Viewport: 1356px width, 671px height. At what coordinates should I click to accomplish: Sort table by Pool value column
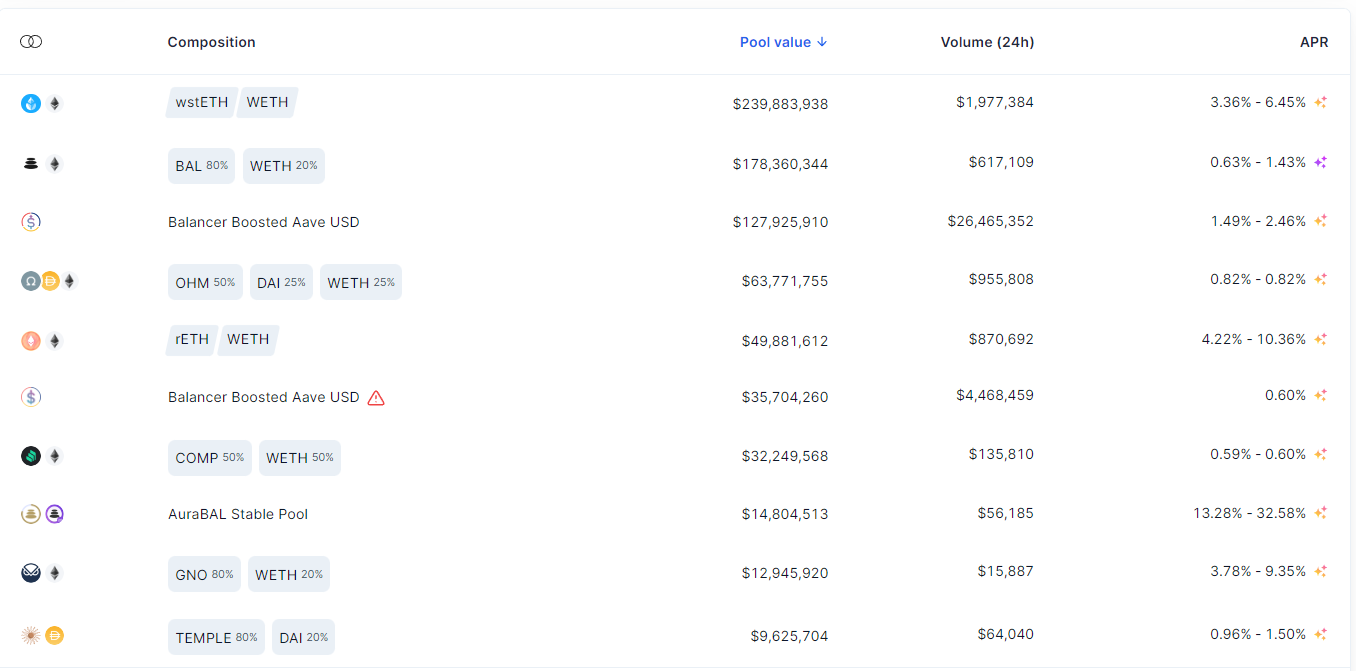783,42
